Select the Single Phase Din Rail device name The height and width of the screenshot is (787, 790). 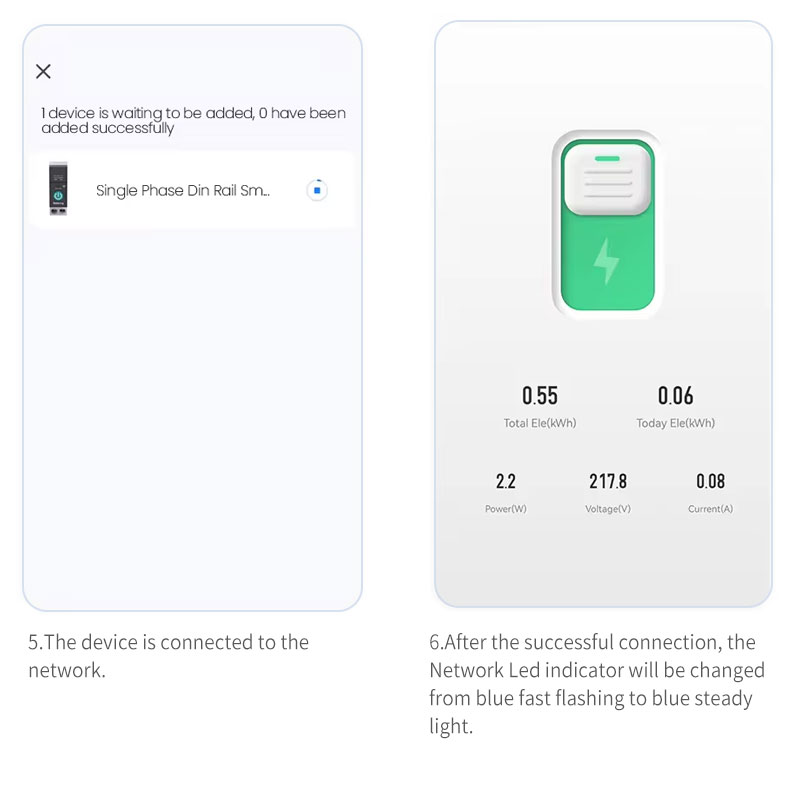183,190
